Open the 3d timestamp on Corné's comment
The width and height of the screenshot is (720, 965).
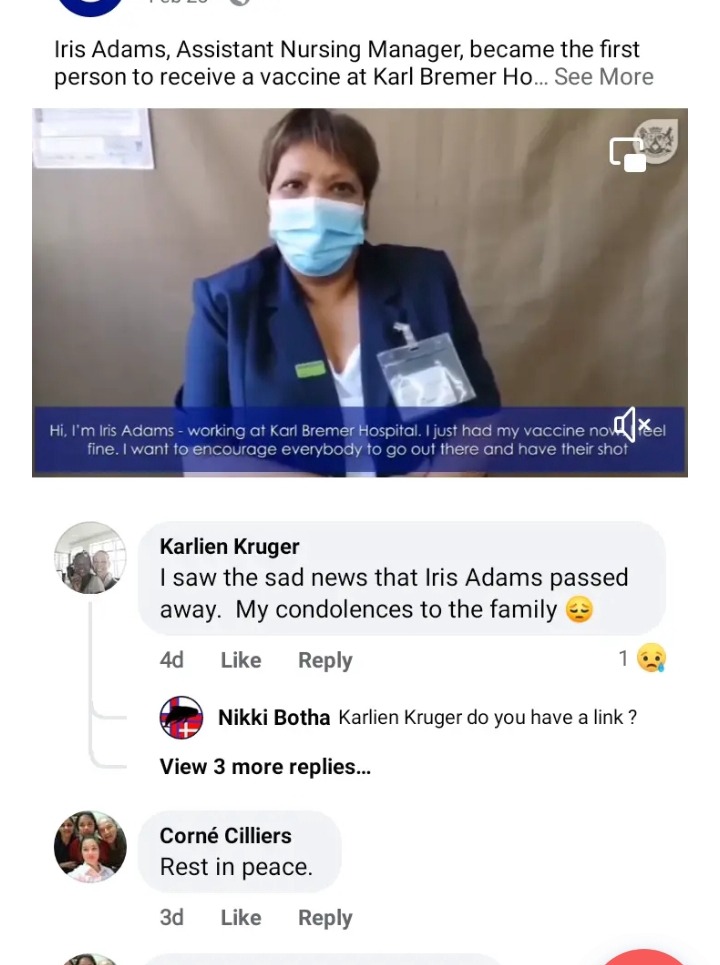pos(172,918)
